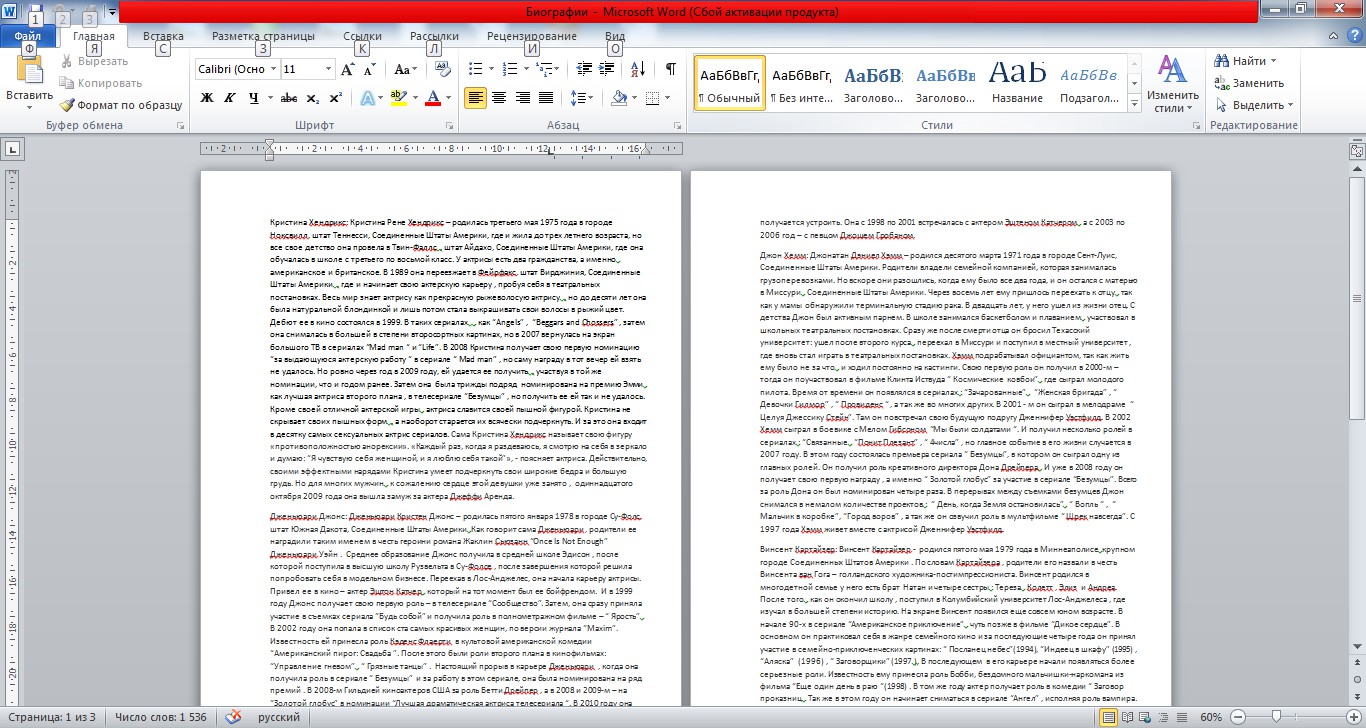Click the Bullets list icon
1366x728 pixels.
(475, 69)
